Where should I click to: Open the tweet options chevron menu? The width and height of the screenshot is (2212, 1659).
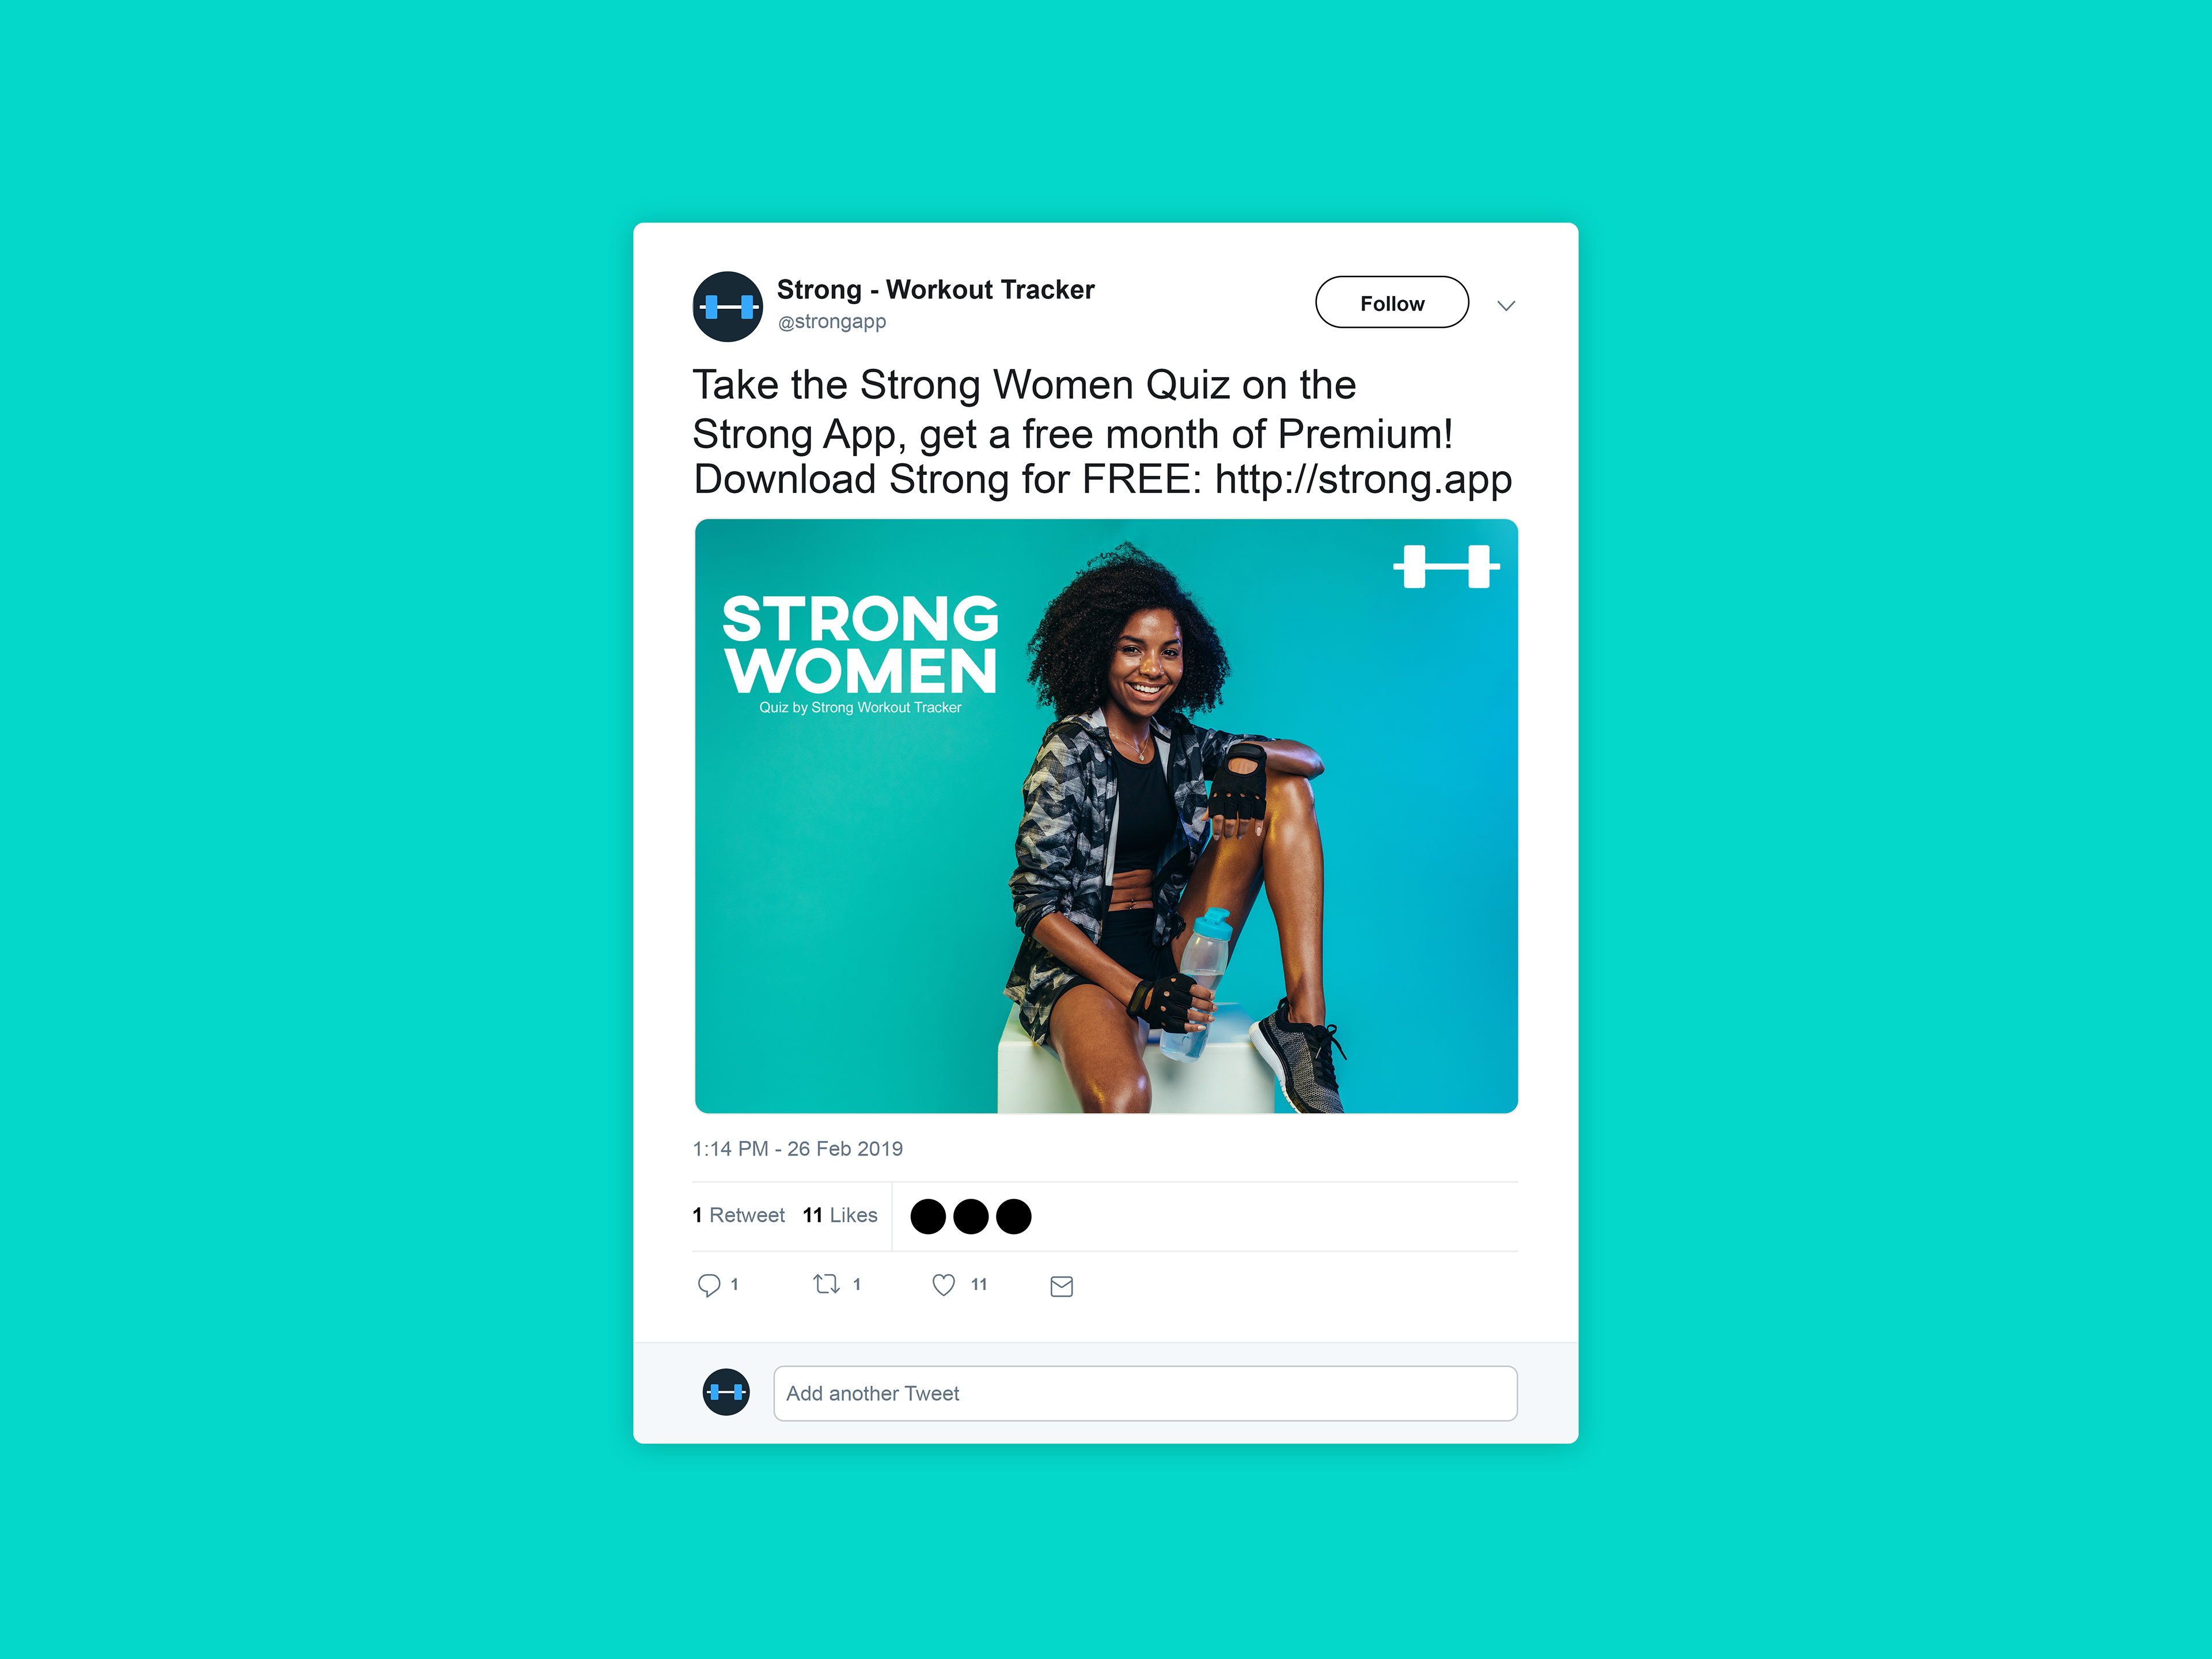click(x=1506, y=305)
